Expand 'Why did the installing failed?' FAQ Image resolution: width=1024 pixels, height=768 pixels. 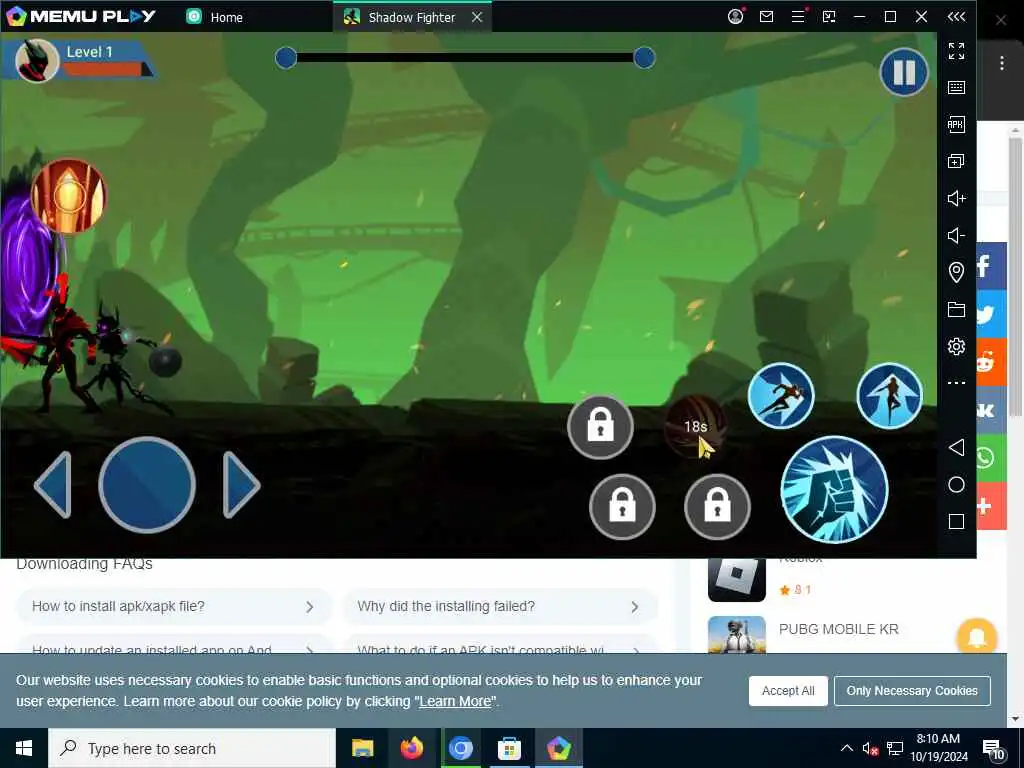[x=500, y=607]
